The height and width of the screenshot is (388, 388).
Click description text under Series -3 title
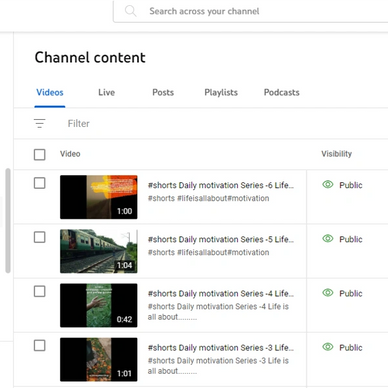pos(218,366)
